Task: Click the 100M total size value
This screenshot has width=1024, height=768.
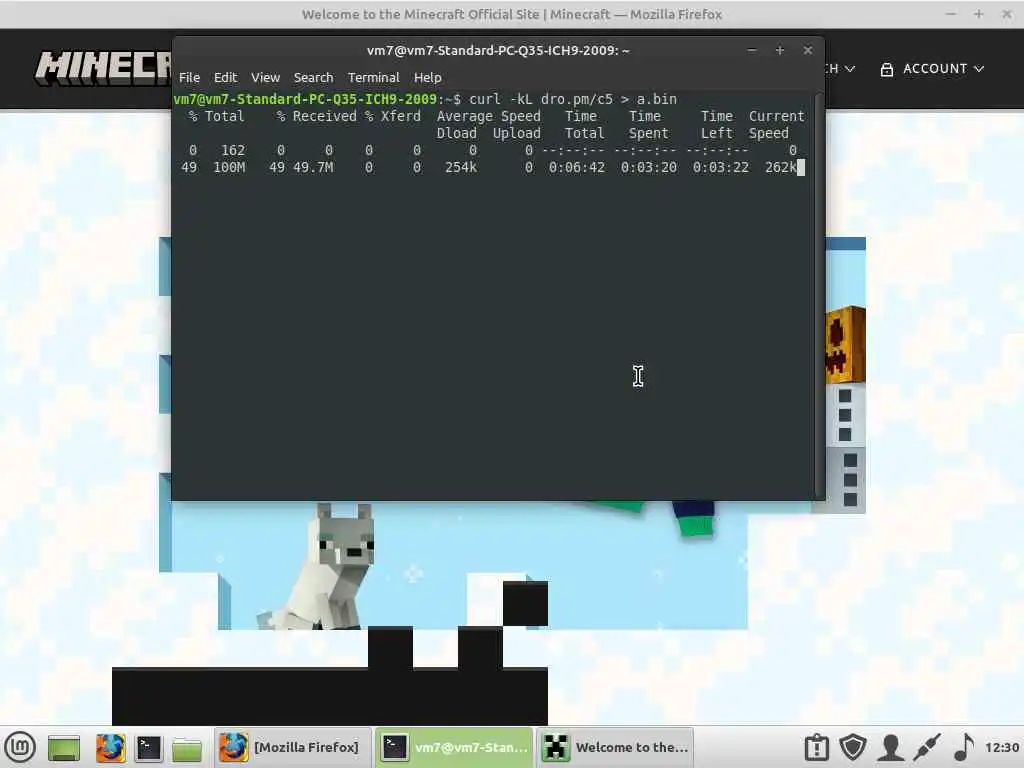Action: [x=229, y=167]
